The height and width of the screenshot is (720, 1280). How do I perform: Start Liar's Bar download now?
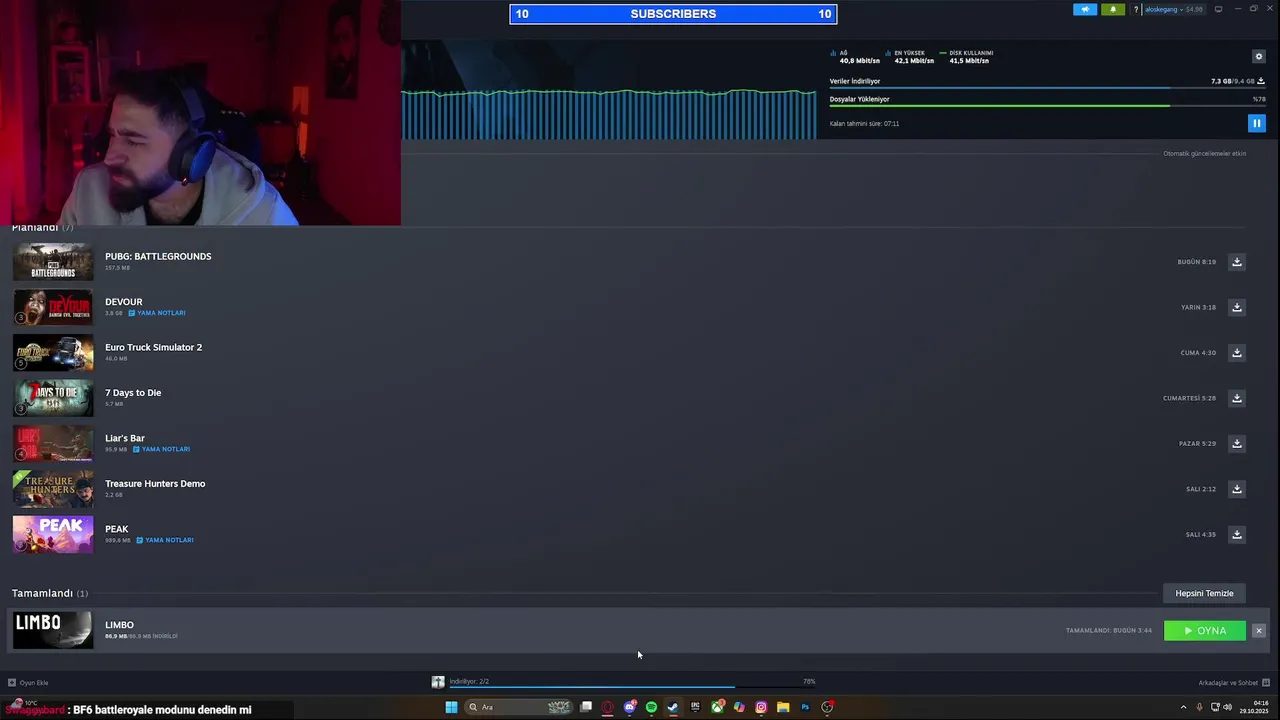[x=1237, y=443]
